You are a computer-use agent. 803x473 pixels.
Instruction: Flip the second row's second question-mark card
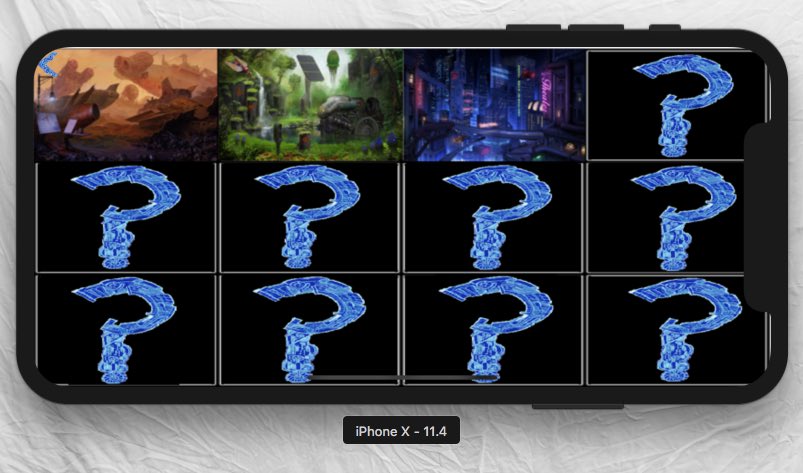pos(309,217)
